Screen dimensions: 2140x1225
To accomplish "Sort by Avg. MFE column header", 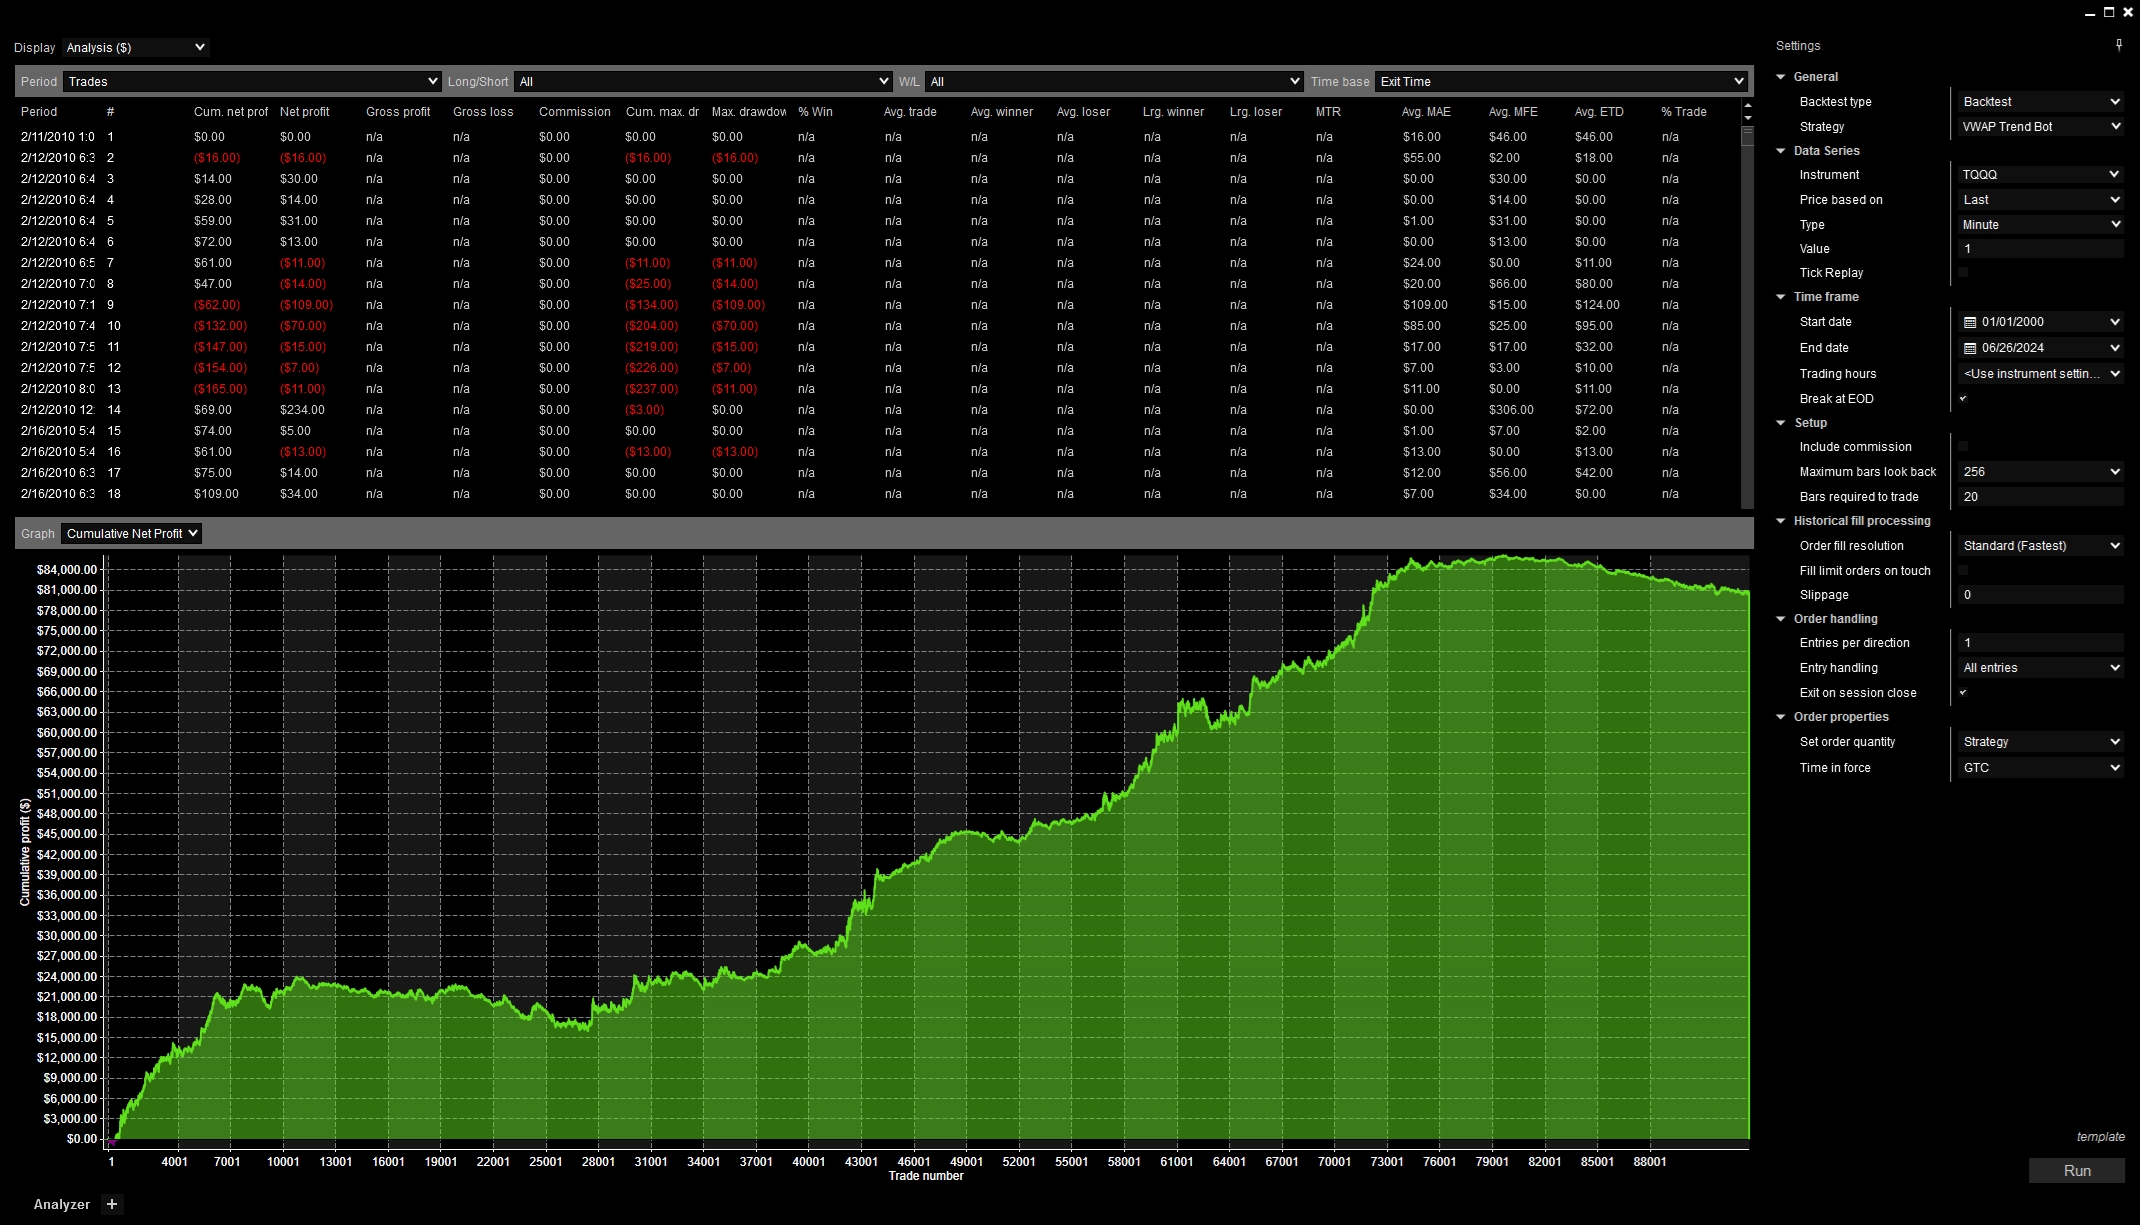I will click(1513, 112).
